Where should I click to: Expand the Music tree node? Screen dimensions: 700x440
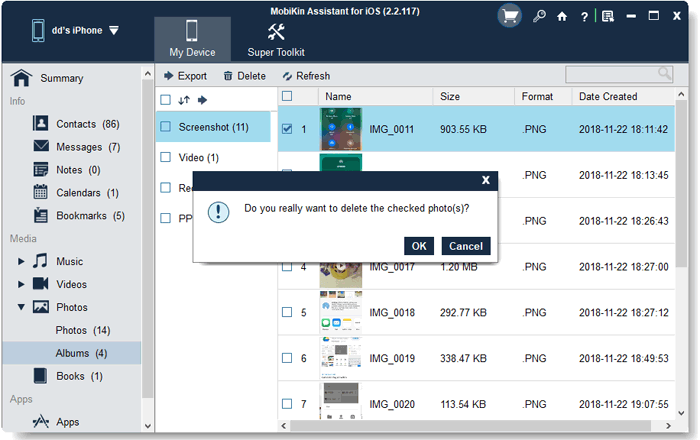pos(21,261)
